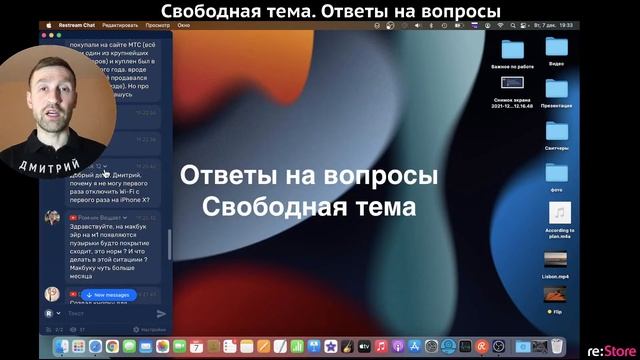Click the New messages button in chat
Screen dimensions: 640x360
point(109,295)
